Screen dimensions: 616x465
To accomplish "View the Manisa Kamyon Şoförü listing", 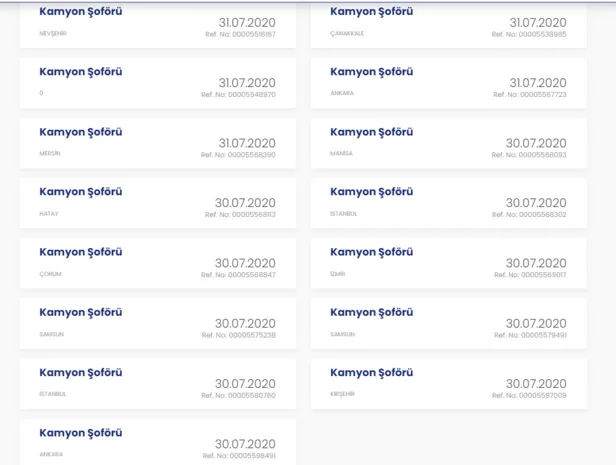I will [371, 132].
